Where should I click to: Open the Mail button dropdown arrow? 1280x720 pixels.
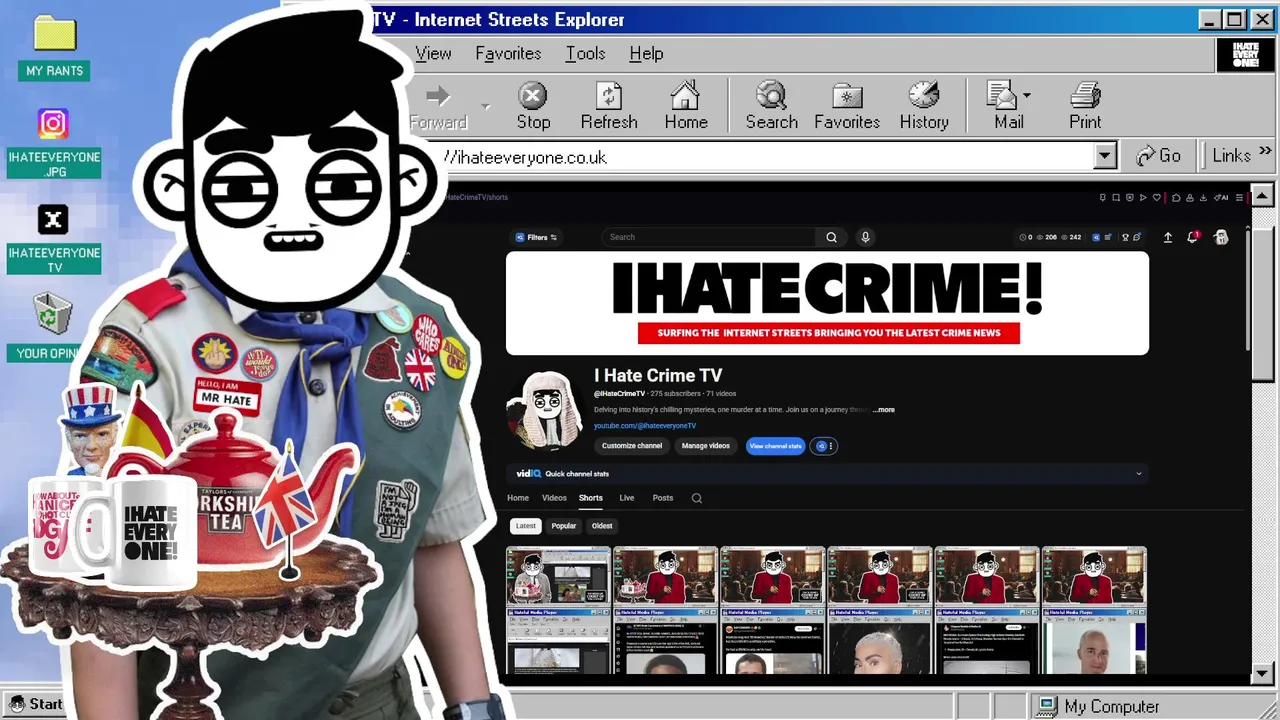pos(1027,97)
